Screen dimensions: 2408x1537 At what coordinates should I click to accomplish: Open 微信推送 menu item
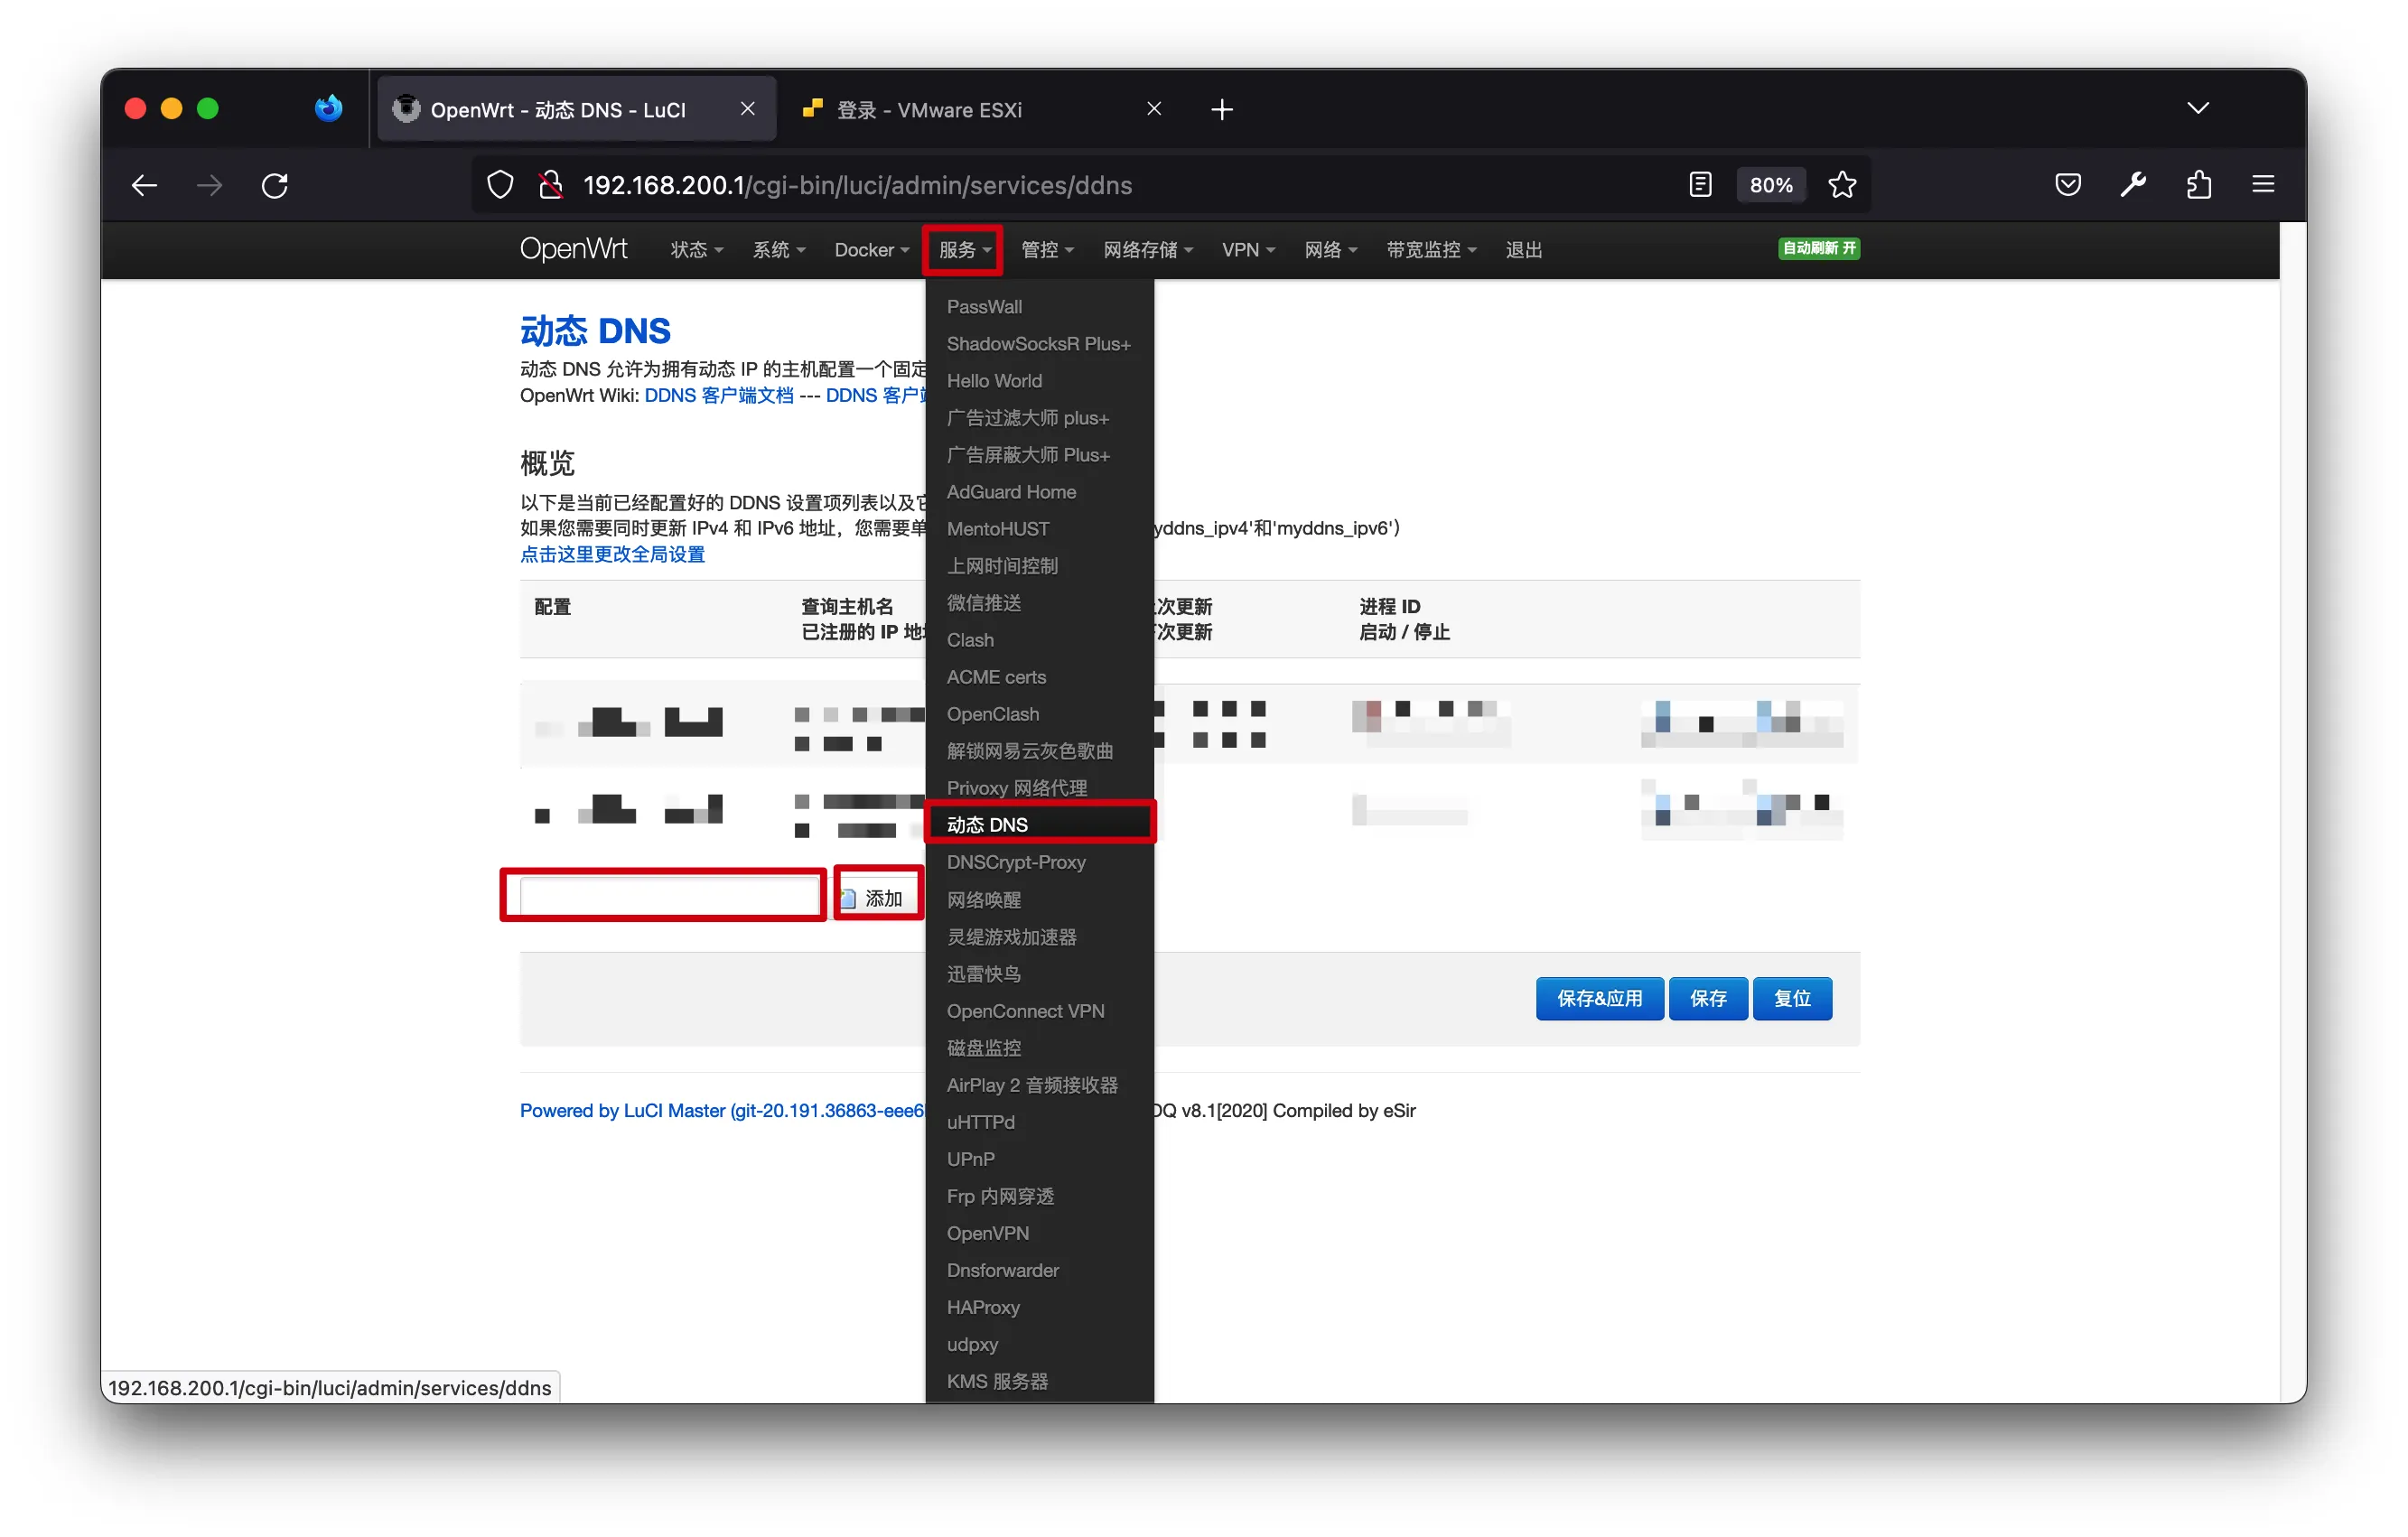coord(1039,603)
